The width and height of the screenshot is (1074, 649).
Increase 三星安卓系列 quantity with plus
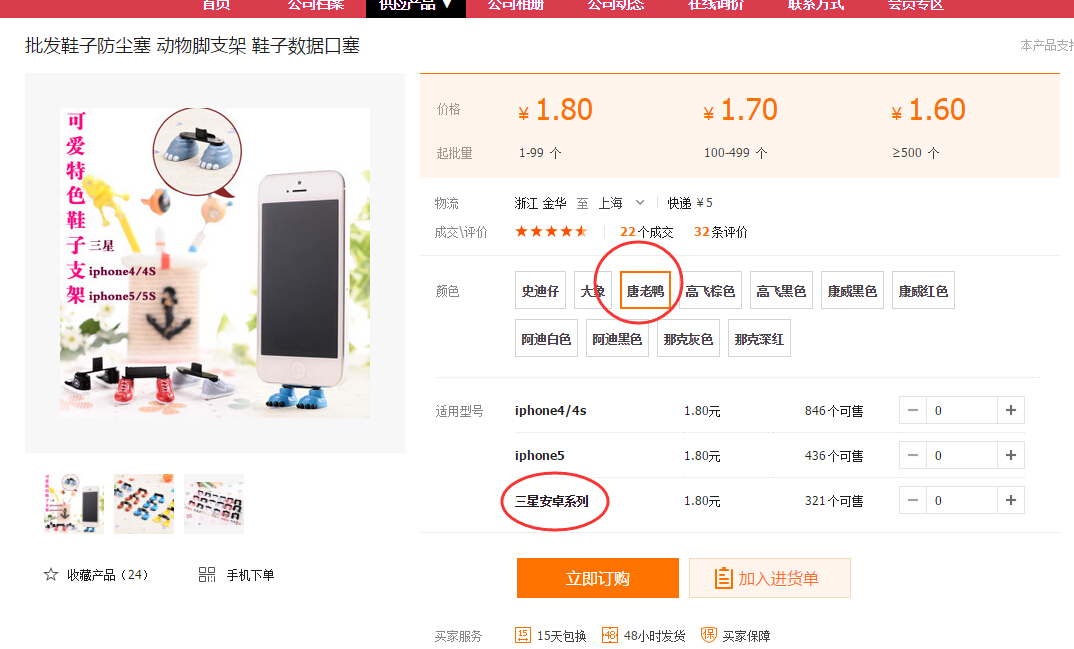(1010, 500)
